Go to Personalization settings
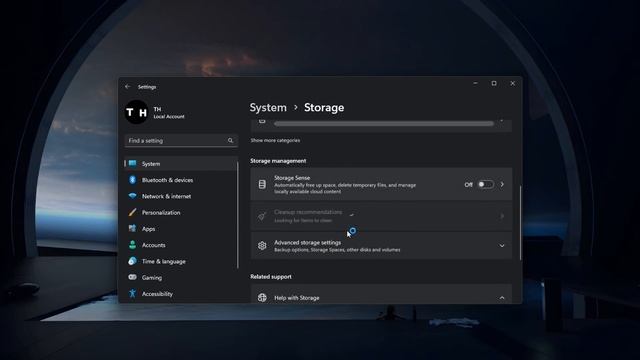The height and width of the screenshot is (360, 640). coord(181,212)
